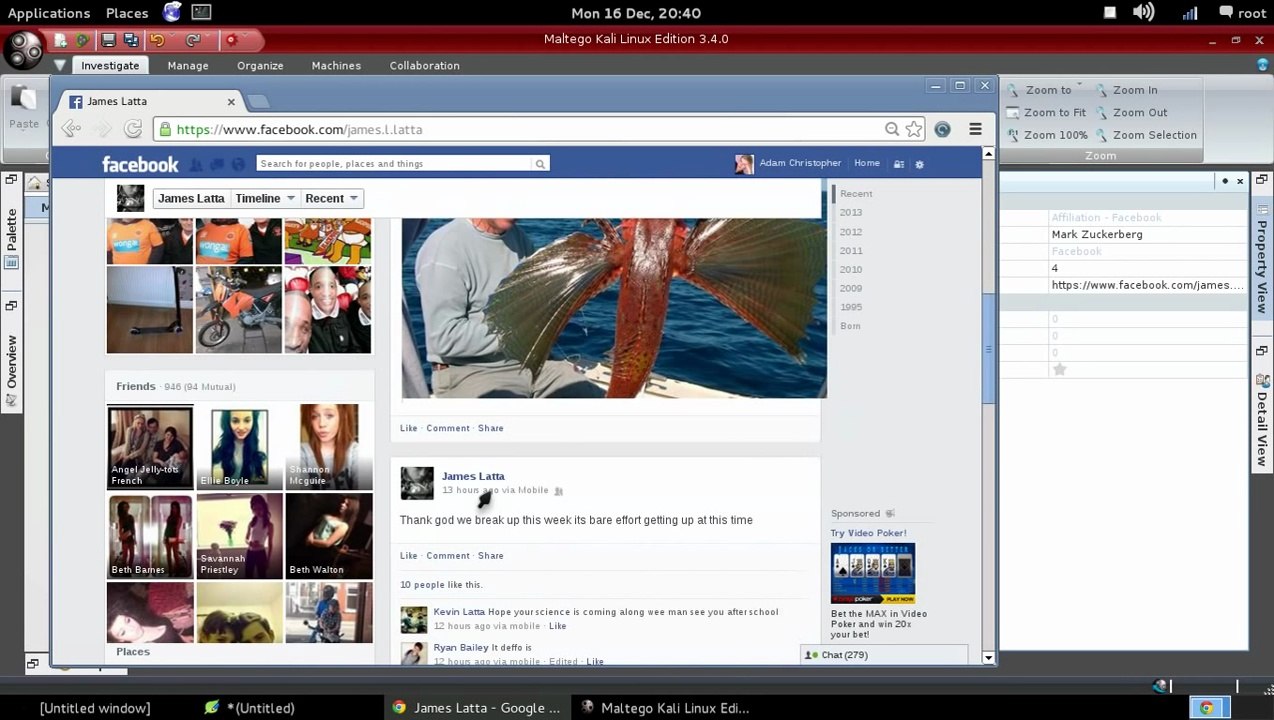Open the Manage tab
Screen dimensions: 1274x720
click(188, 65)
